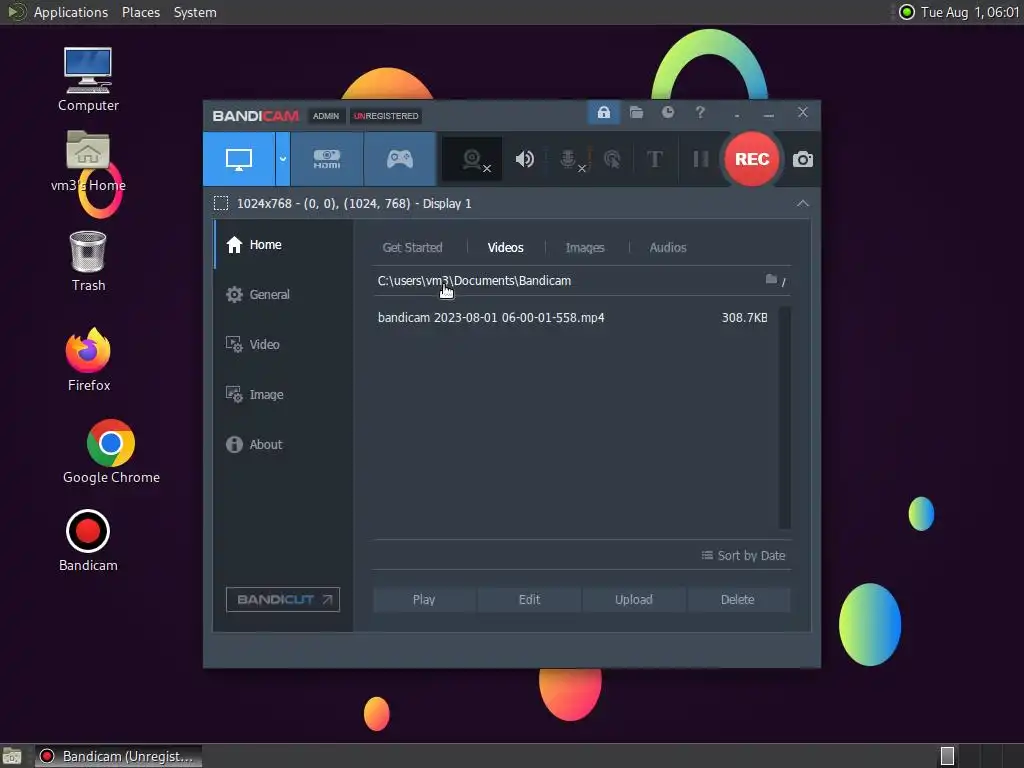Select screen recording mode
The height and width of the screenshot is (768, 1024).
(238, 159)
